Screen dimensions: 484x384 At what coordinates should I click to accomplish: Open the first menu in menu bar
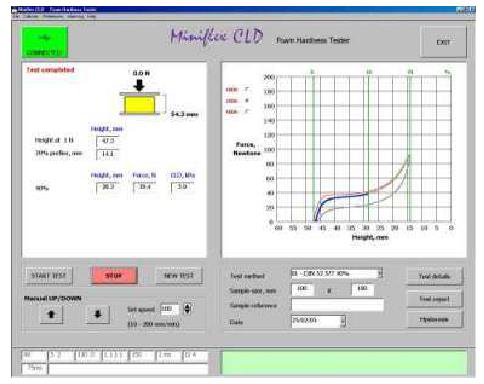(x=16, y=16)
